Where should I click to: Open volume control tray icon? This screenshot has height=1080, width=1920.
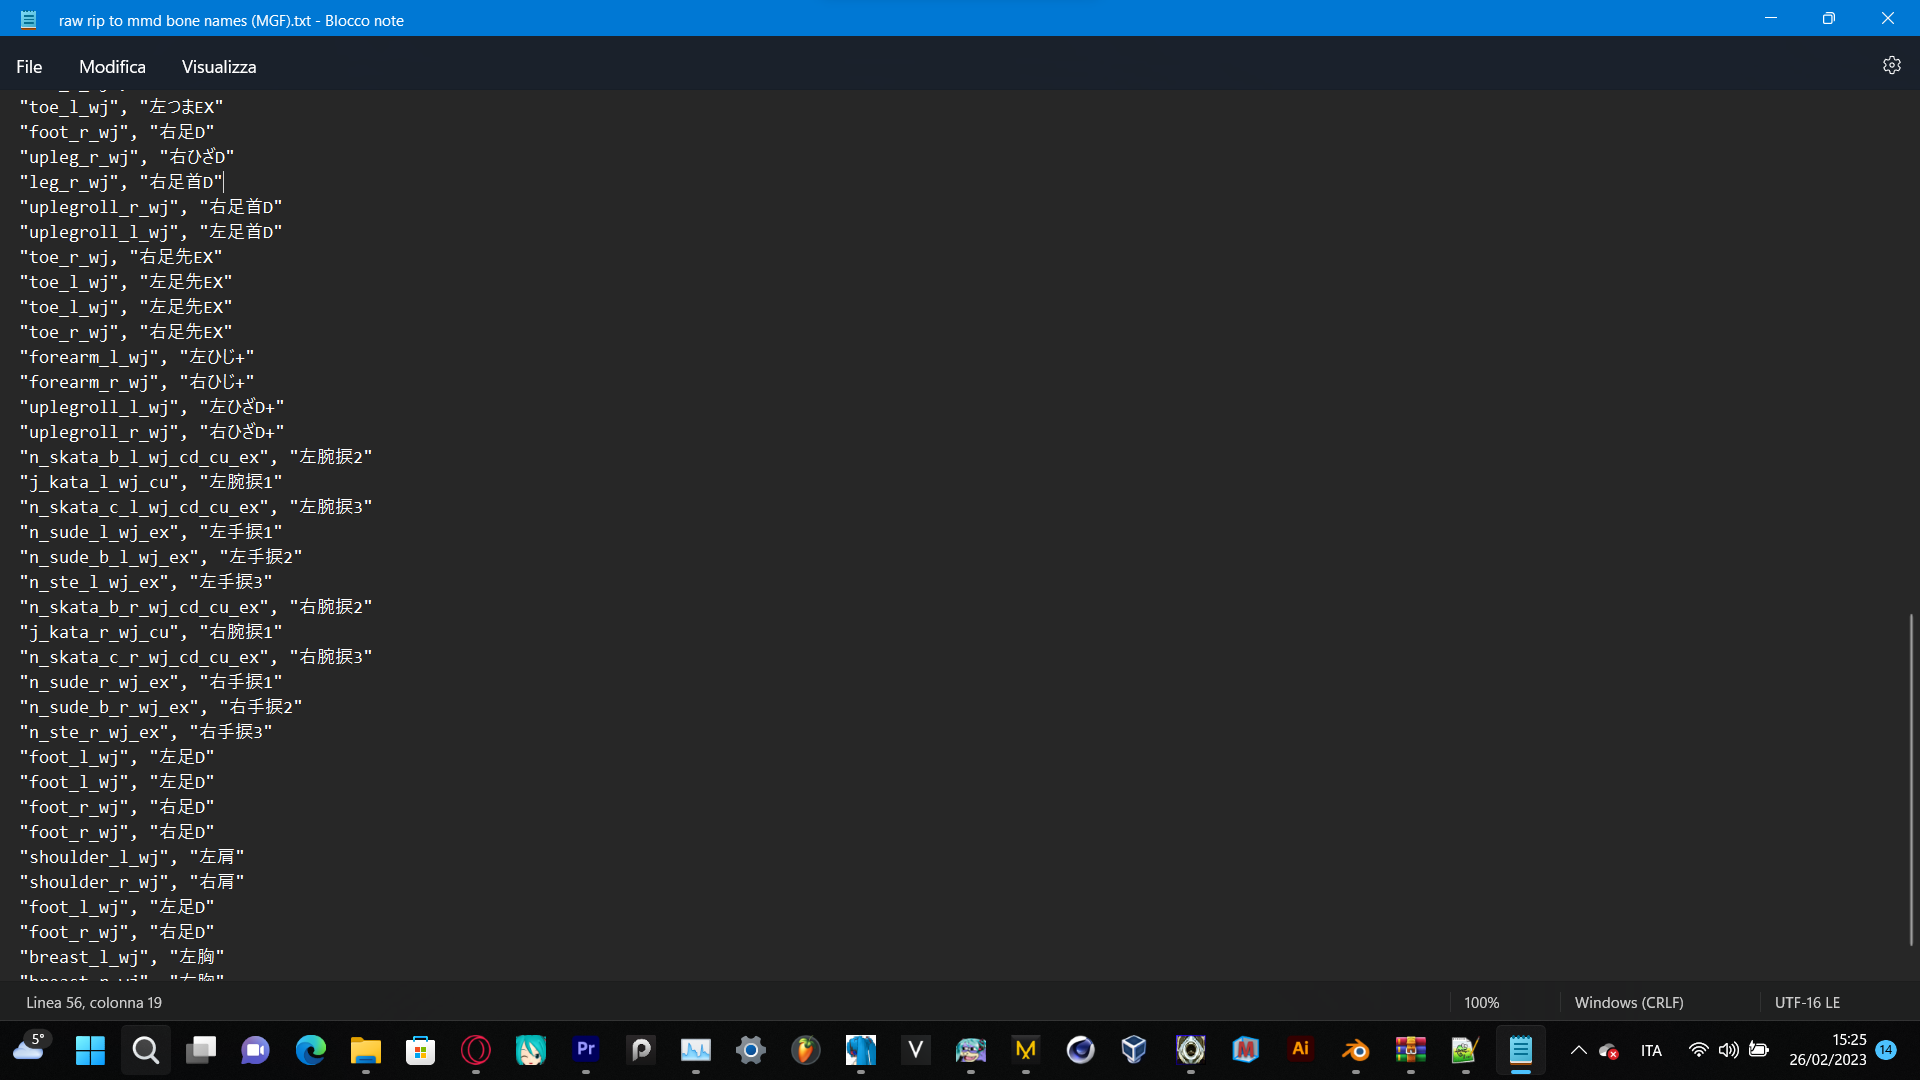click(x=1728, y=1050)
